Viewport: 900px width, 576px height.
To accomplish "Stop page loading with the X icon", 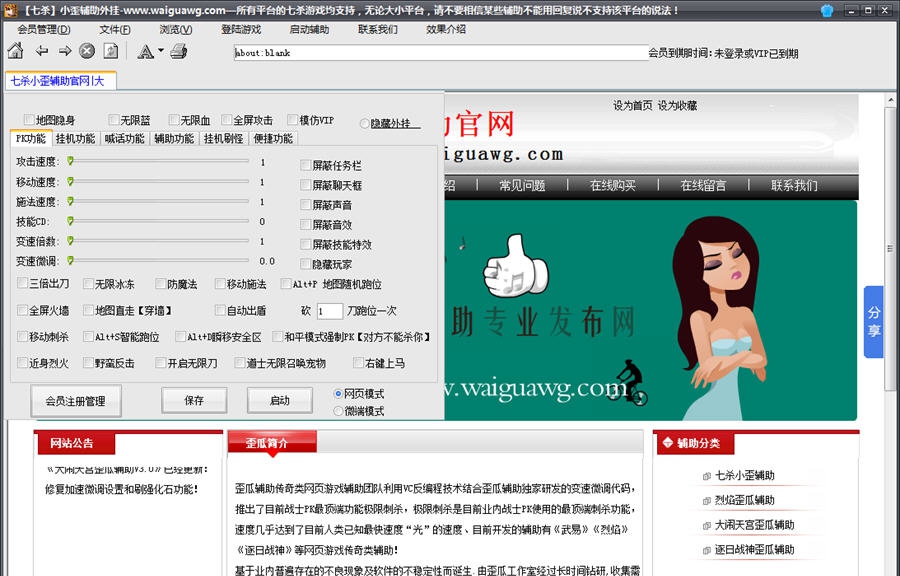I will [x=87, y=51].
